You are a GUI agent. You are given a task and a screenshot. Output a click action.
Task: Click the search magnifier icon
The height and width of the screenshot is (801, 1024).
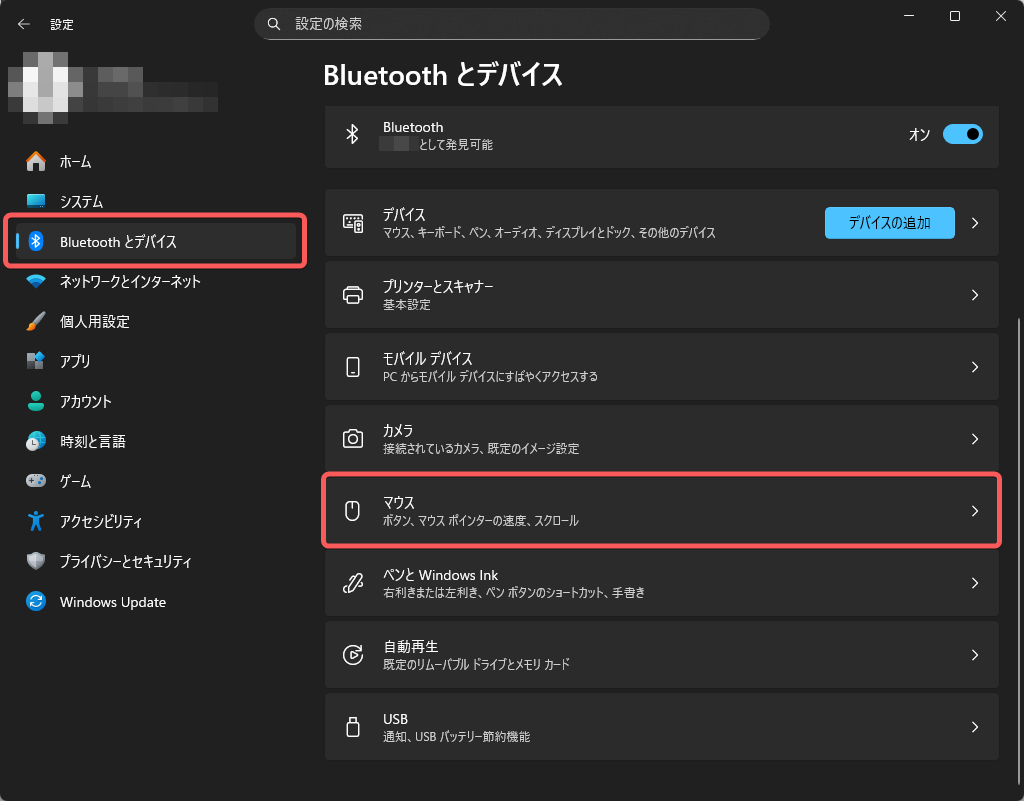274,24
